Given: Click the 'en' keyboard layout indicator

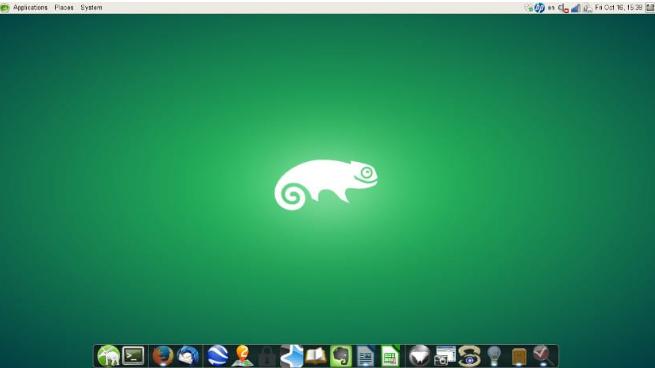Looking at the screenshot, I should tap(551, 8).
